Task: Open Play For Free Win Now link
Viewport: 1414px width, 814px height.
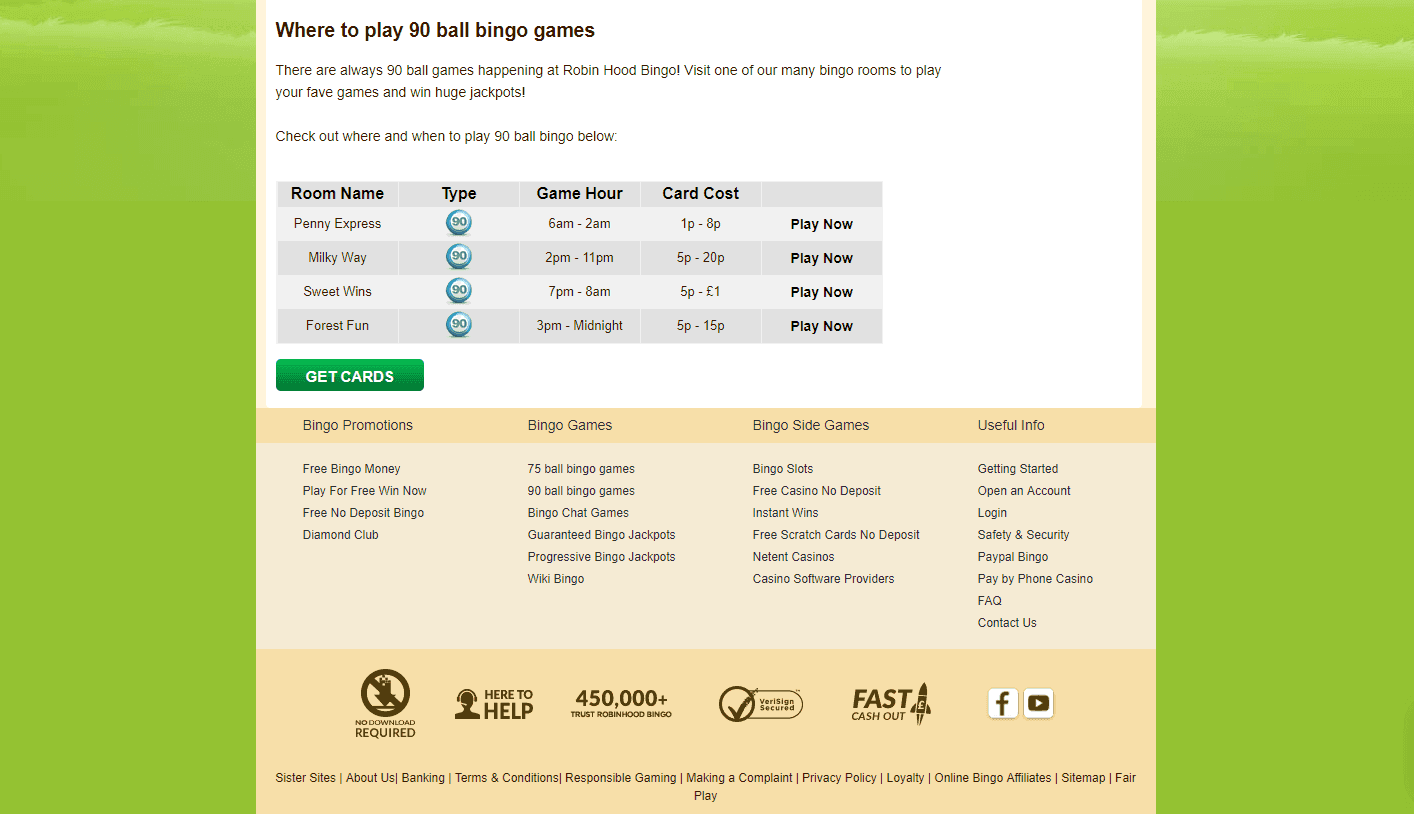Action: click(365, 491)
